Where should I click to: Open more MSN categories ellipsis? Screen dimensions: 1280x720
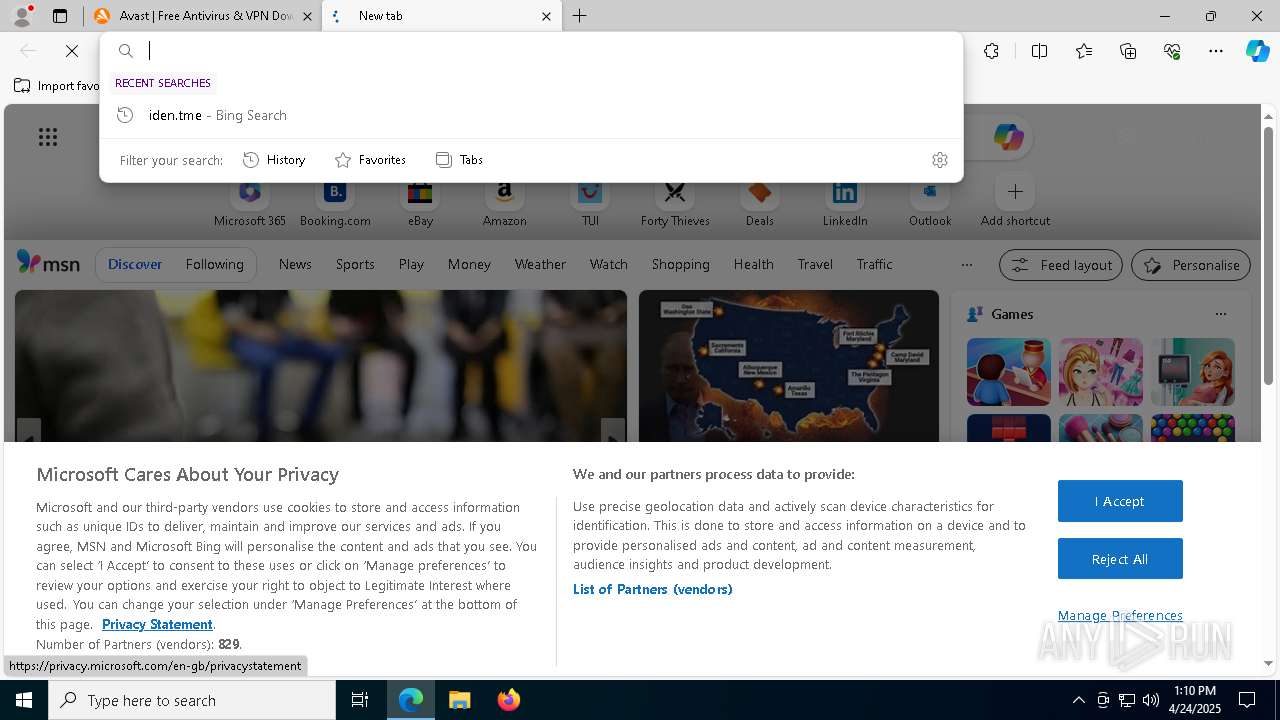click(966, 265)
